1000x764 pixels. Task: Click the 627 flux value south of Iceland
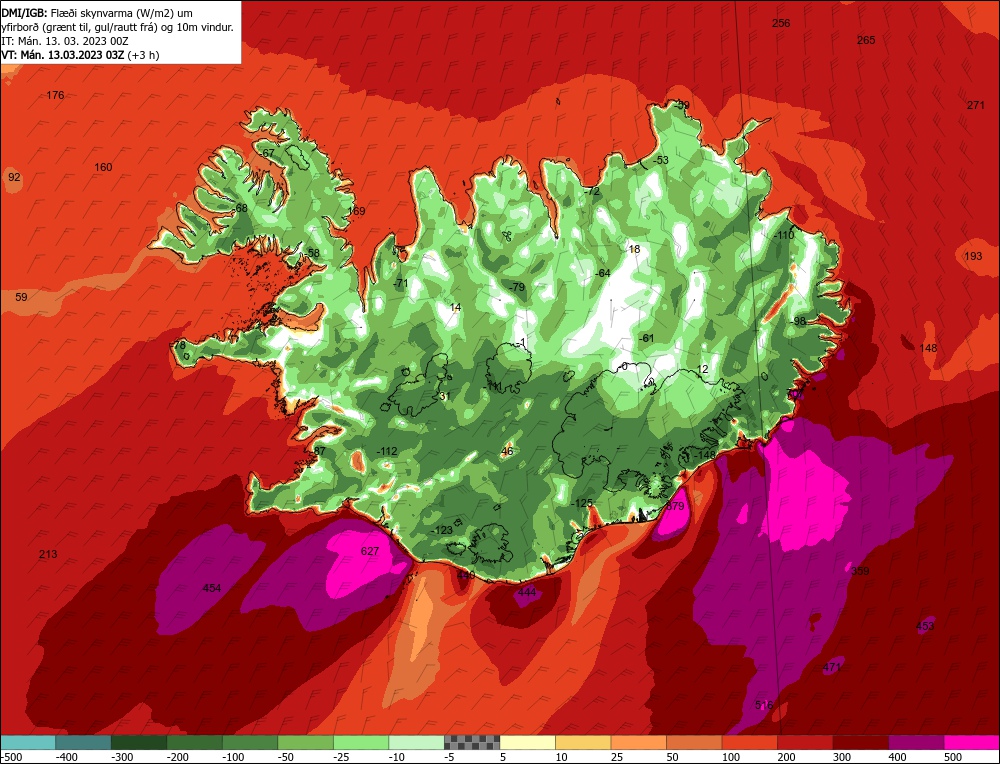pos(370,551)
